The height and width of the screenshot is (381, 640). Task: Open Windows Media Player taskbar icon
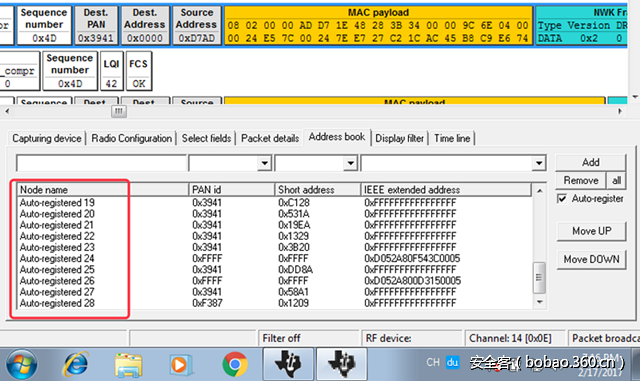180,365
